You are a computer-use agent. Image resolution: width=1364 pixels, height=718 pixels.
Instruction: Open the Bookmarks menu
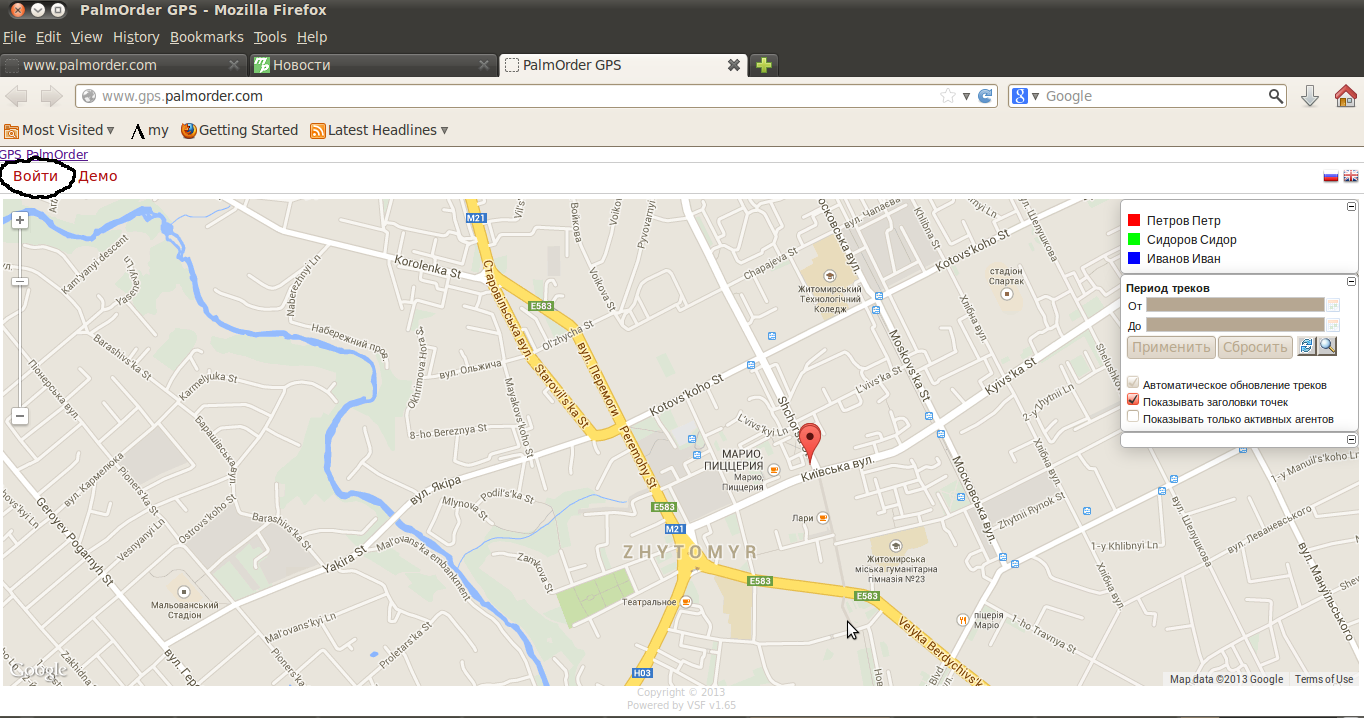[206, 37]
